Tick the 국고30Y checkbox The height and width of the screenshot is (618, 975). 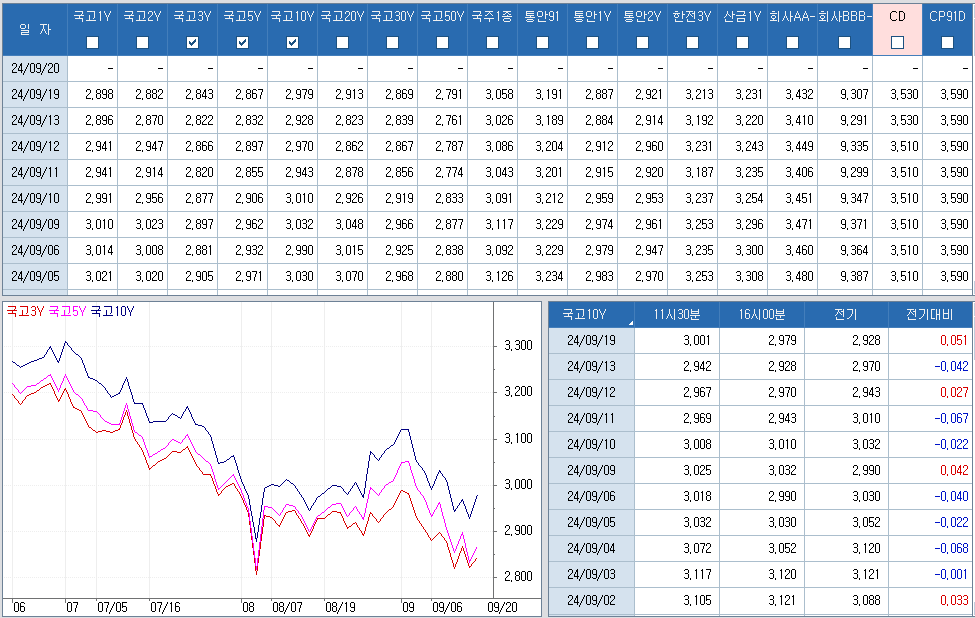click(x=392, y=42)
